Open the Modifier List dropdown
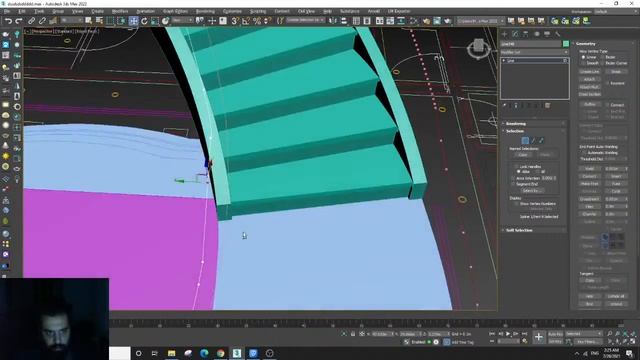Screen dimensions: 640x360 click(x=535, y=52)
